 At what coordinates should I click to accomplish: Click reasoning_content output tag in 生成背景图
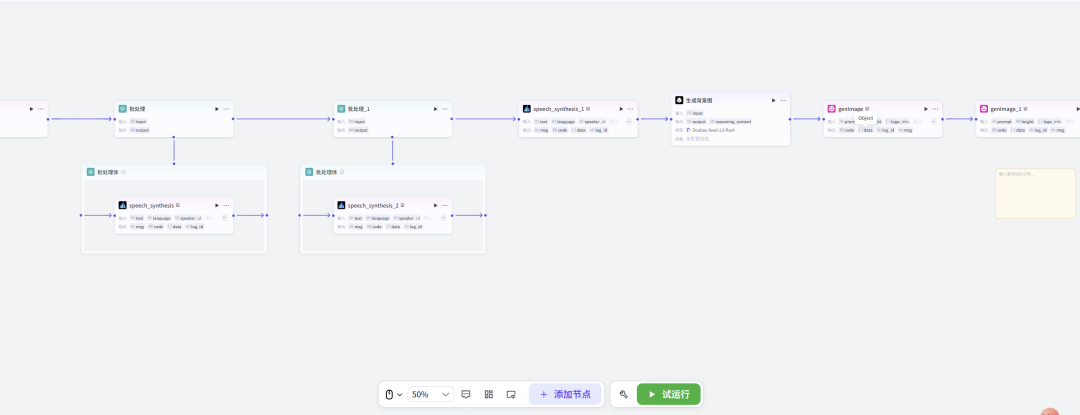[x=733, y=121]
